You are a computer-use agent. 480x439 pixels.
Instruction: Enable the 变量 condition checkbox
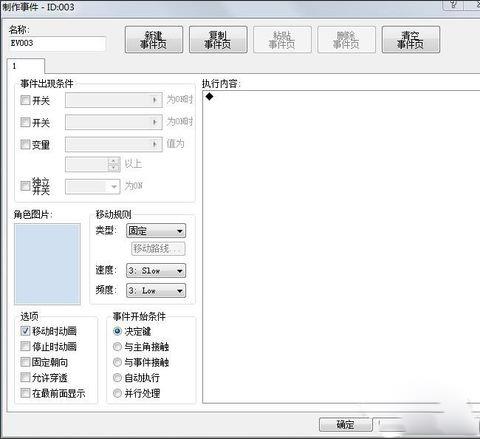tap(25, 144)
